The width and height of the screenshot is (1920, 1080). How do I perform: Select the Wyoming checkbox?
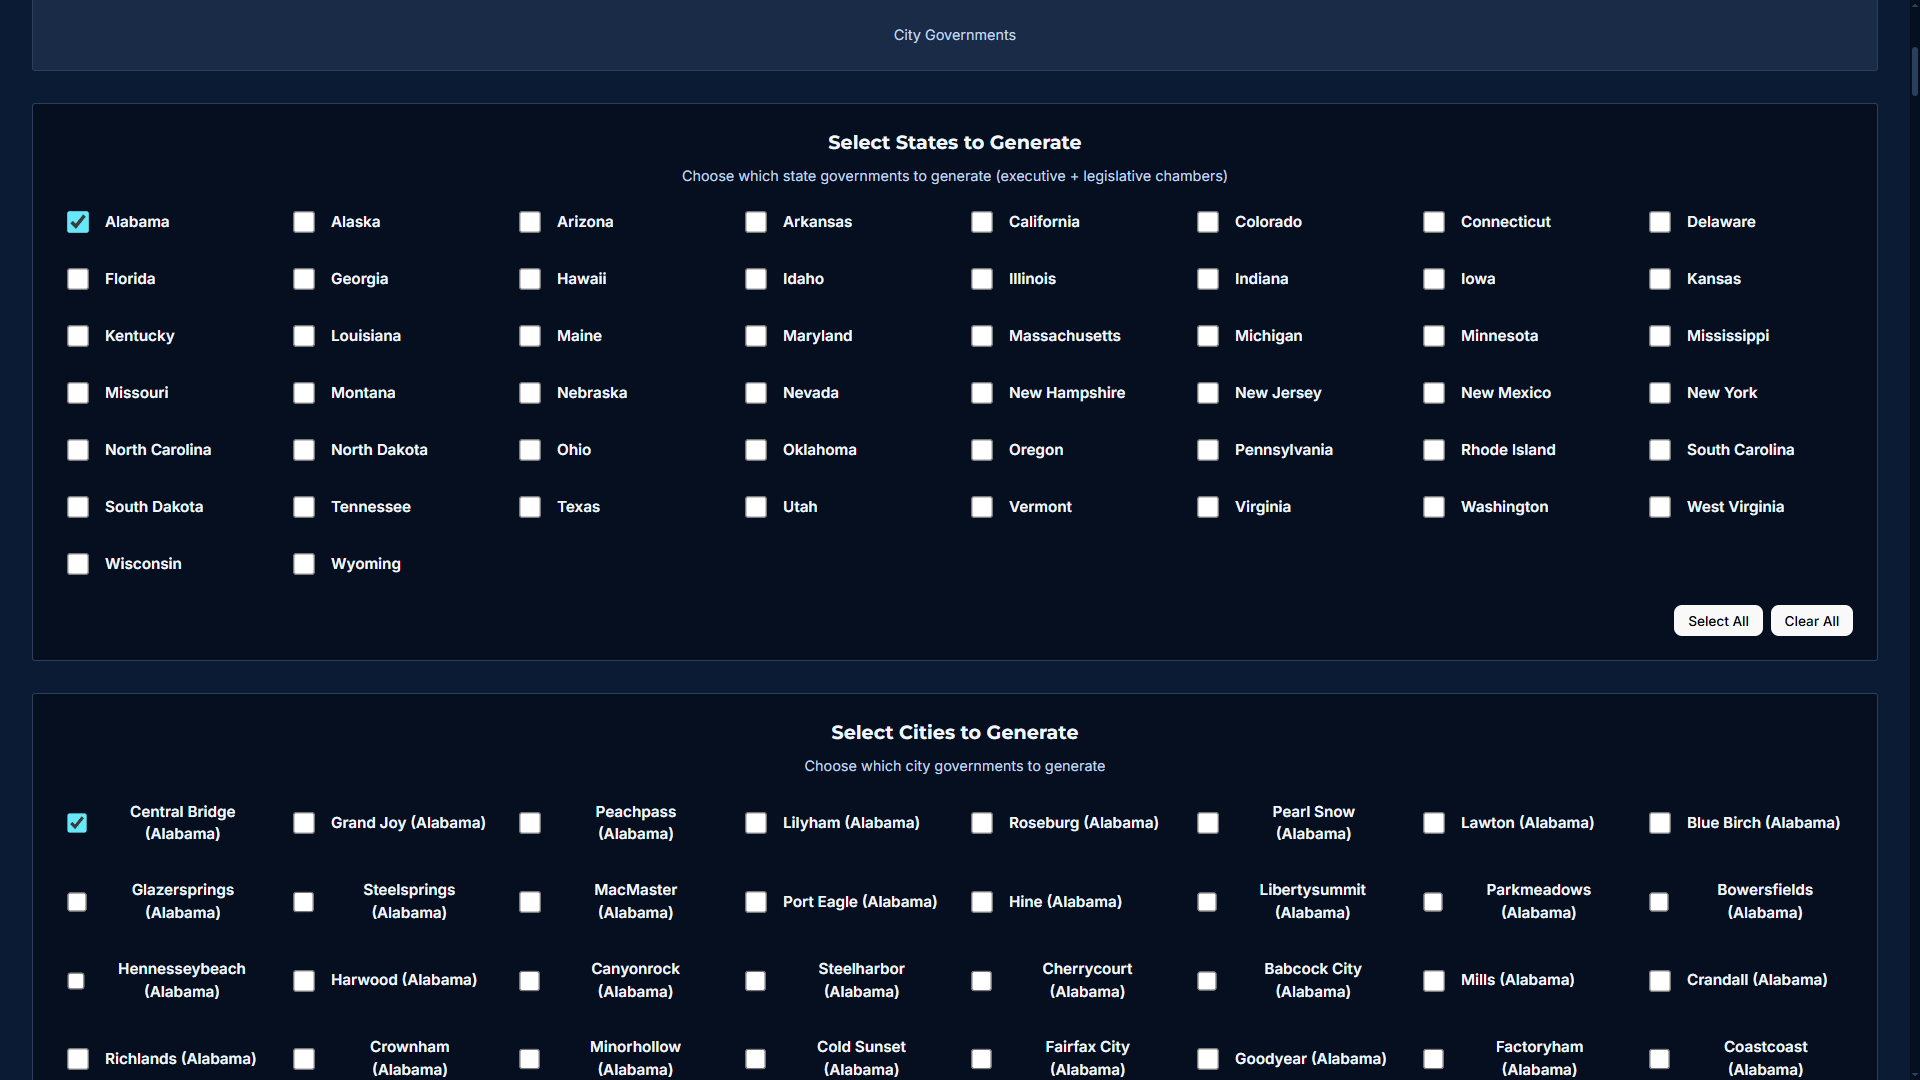[x=304, y=564]
